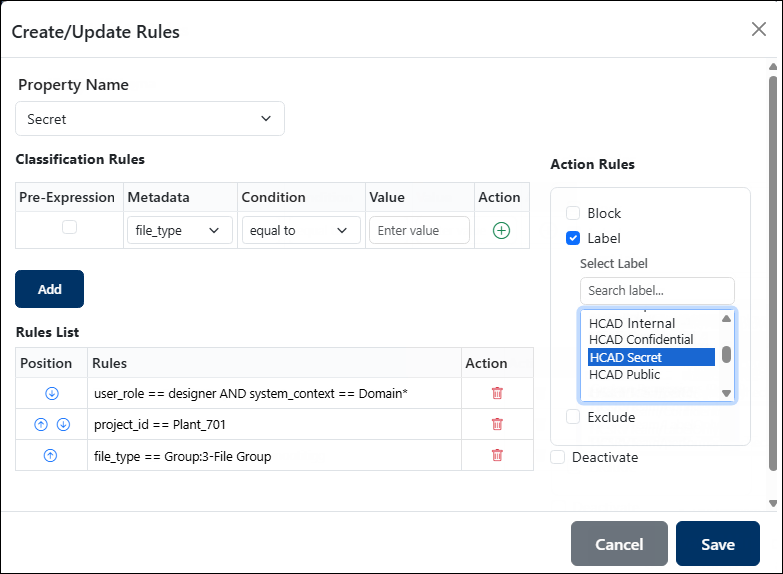This screenshot has height=574, width=783.
Task: Click the green plus icon to add condition
Action: coord(501,230)
